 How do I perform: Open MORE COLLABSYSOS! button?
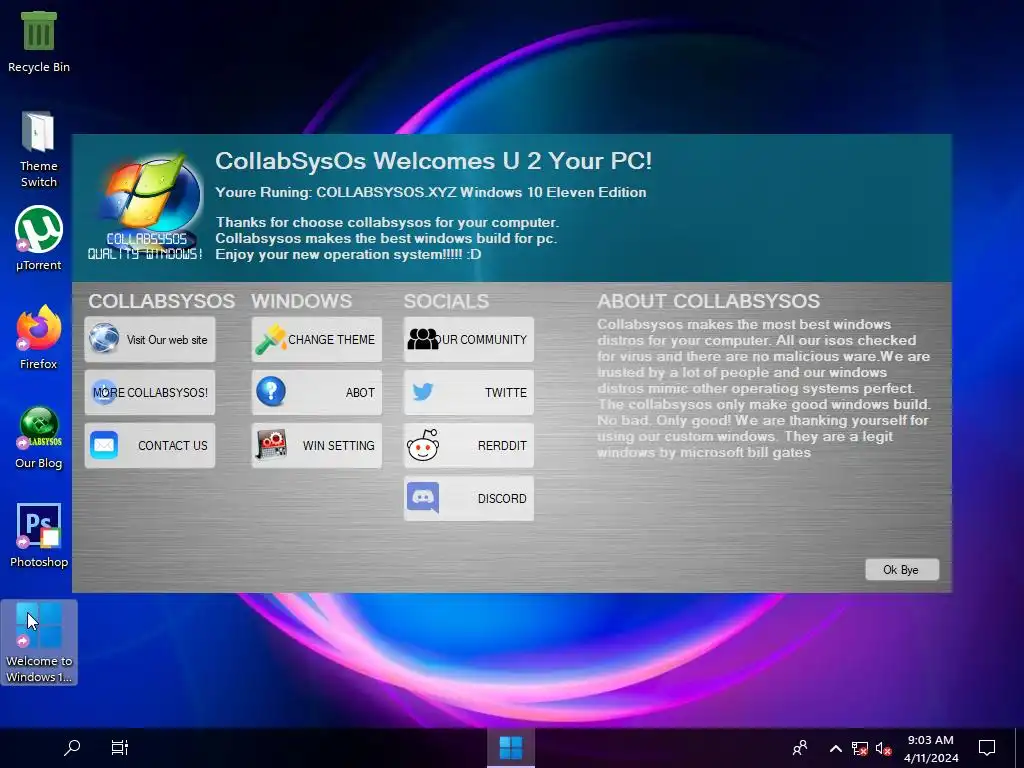click(x=150, y=392)
